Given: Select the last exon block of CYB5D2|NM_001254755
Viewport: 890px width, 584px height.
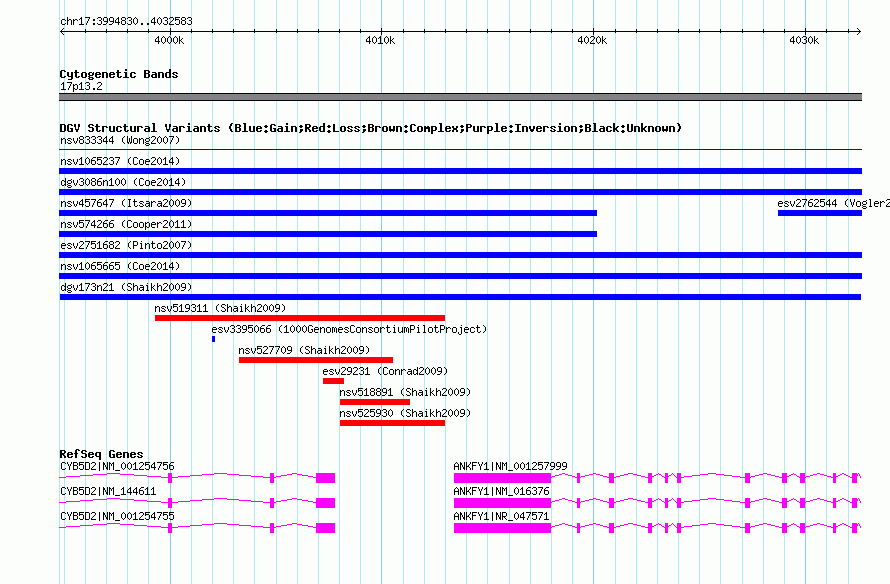Looking at the screenshot, I should (325, 528).
